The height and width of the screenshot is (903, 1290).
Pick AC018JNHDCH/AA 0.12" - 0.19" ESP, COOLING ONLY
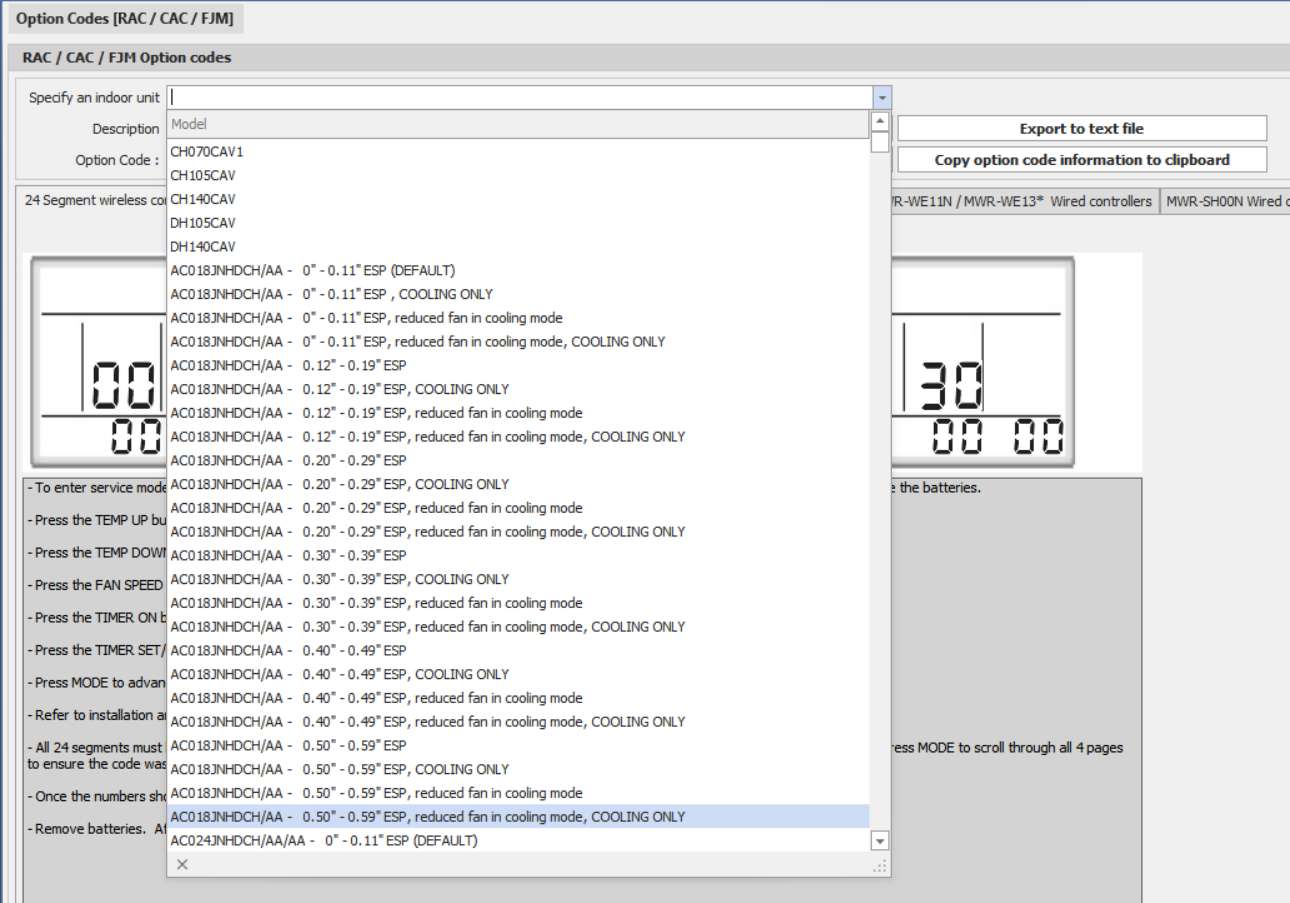pos(340,390)
